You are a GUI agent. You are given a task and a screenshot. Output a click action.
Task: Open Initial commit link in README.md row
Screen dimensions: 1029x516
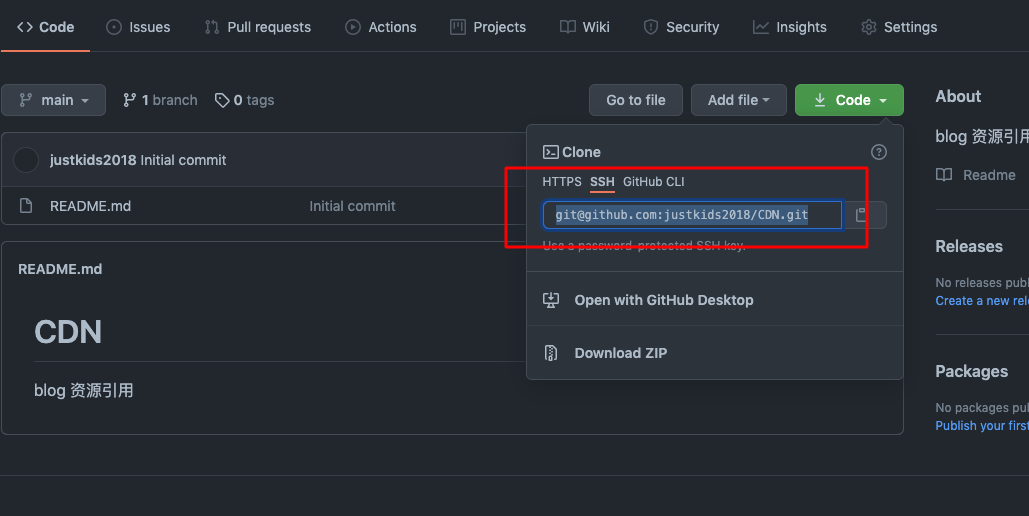coord(352,206)
